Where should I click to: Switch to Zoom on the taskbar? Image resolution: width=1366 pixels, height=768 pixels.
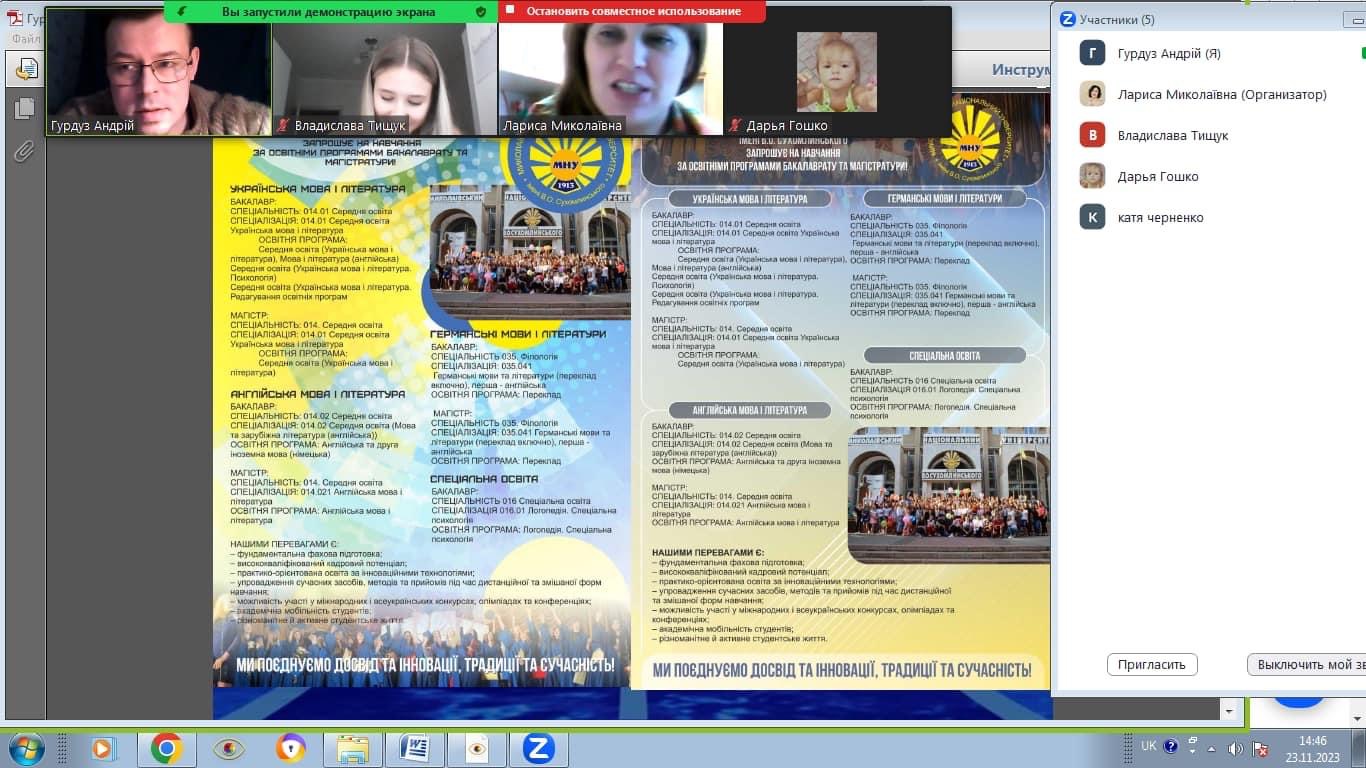539,748
